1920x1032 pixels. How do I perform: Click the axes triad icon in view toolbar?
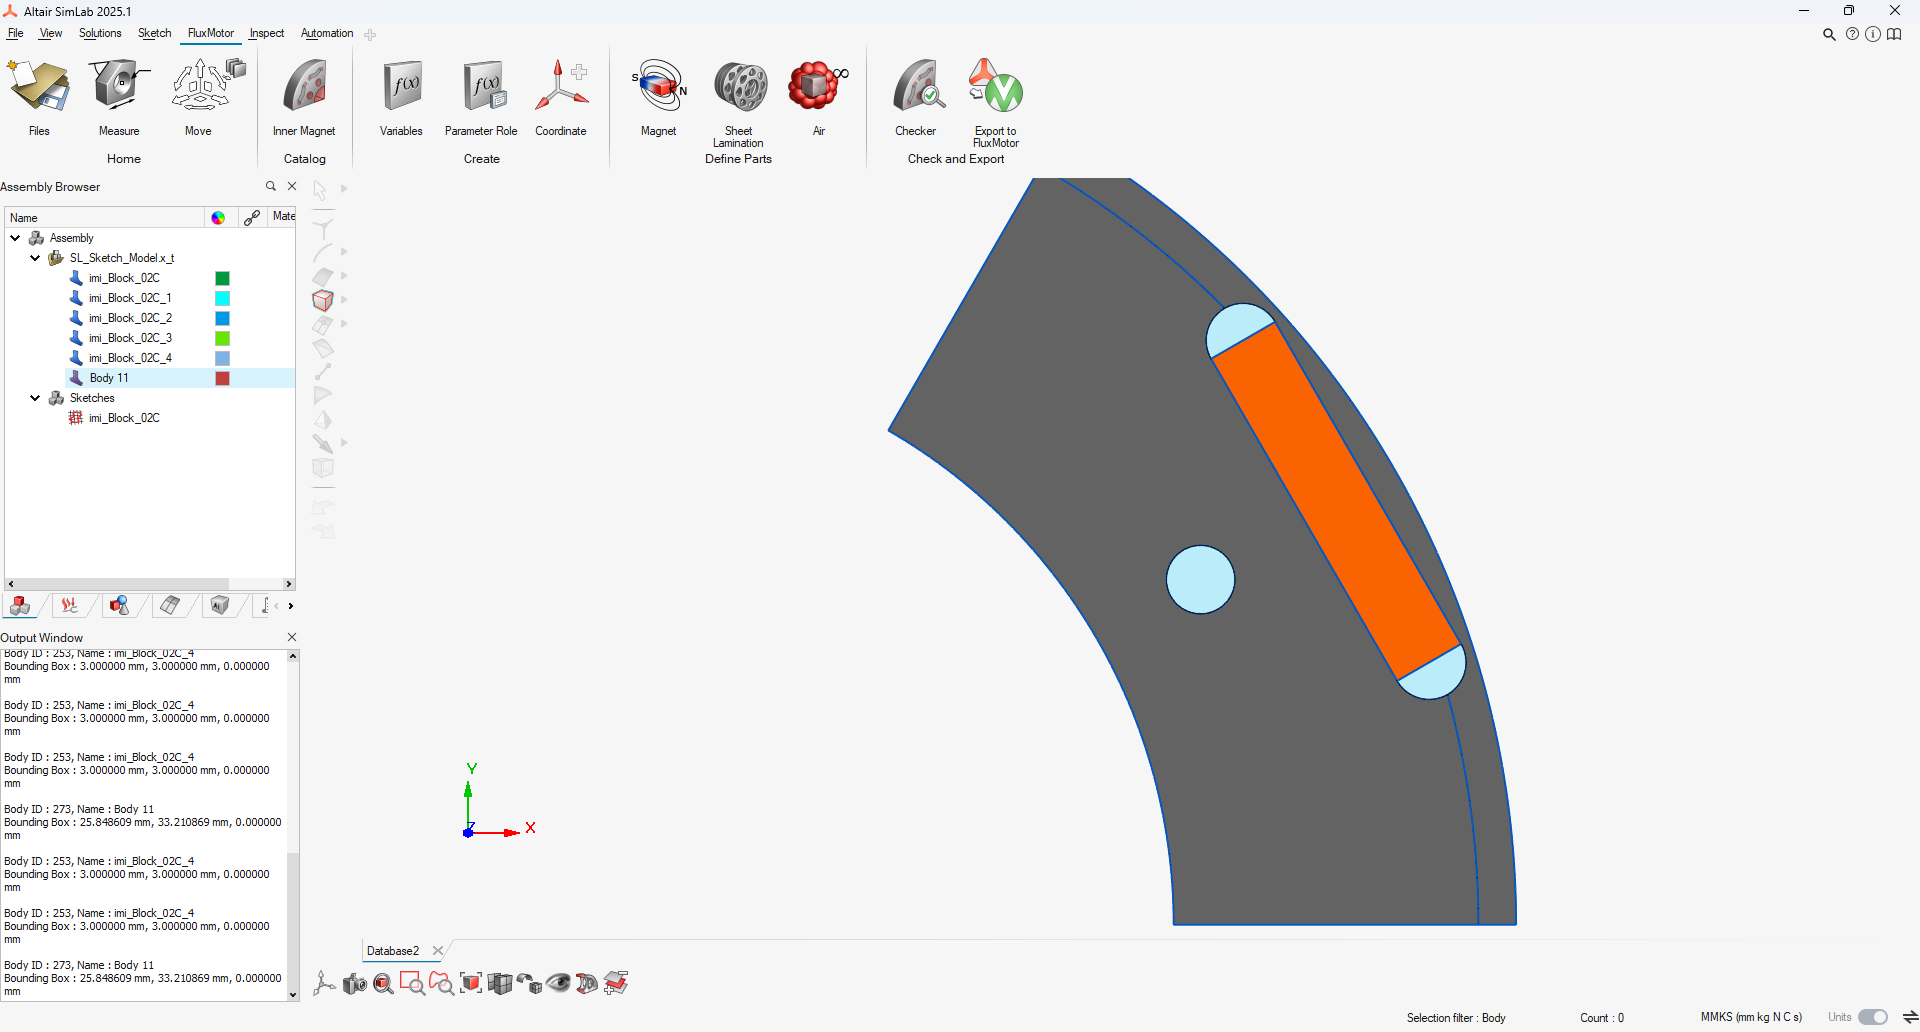pos(323,983)
